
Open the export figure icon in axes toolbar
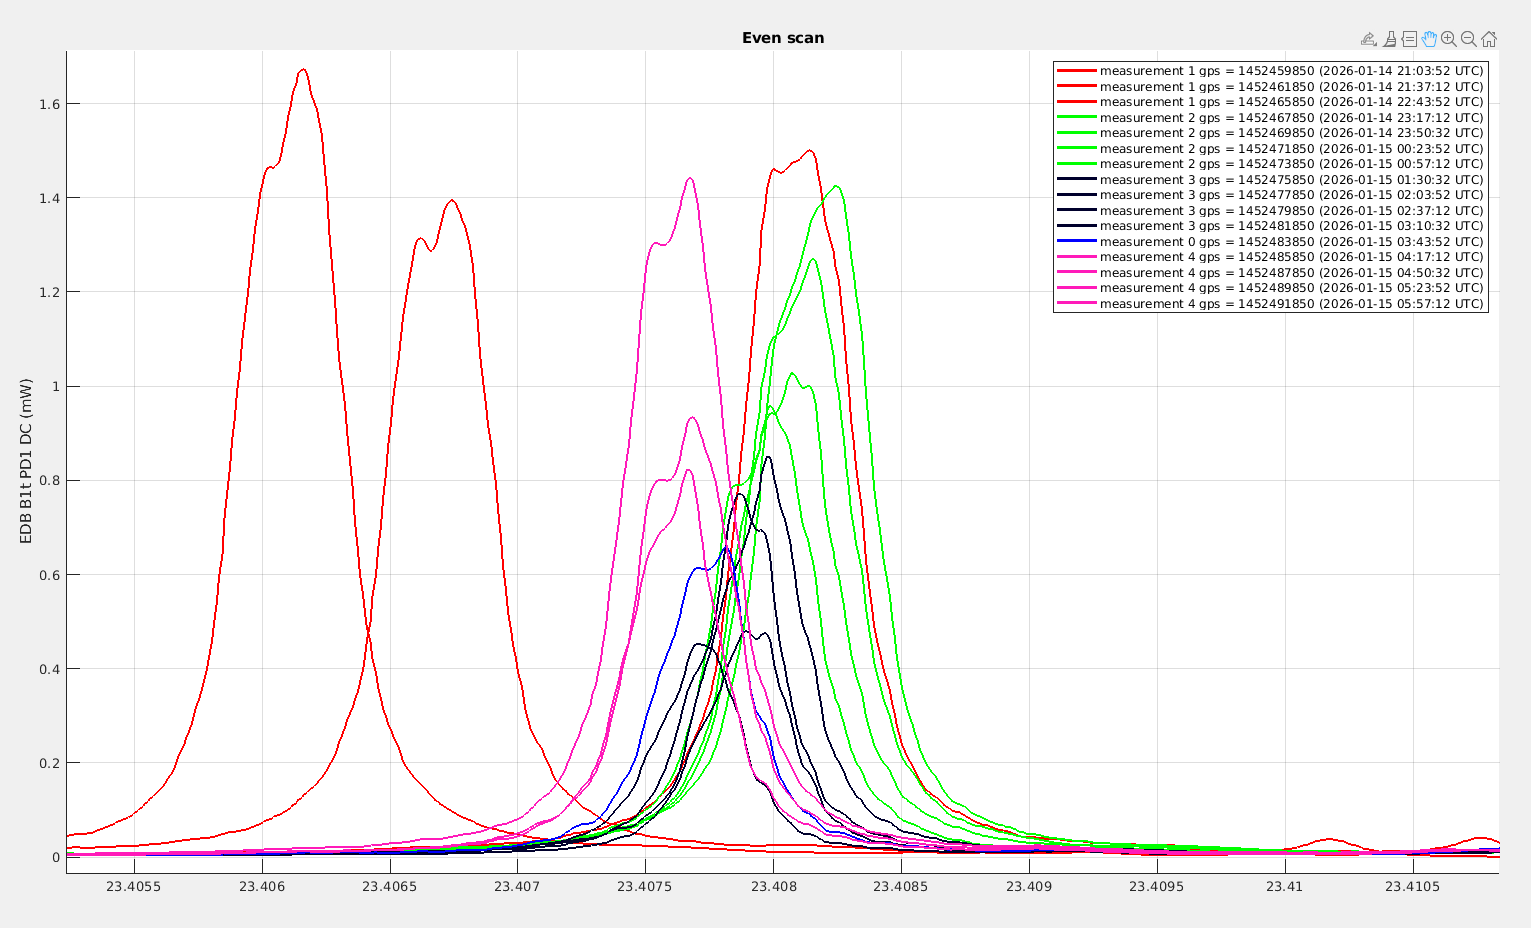[1368, 39]
